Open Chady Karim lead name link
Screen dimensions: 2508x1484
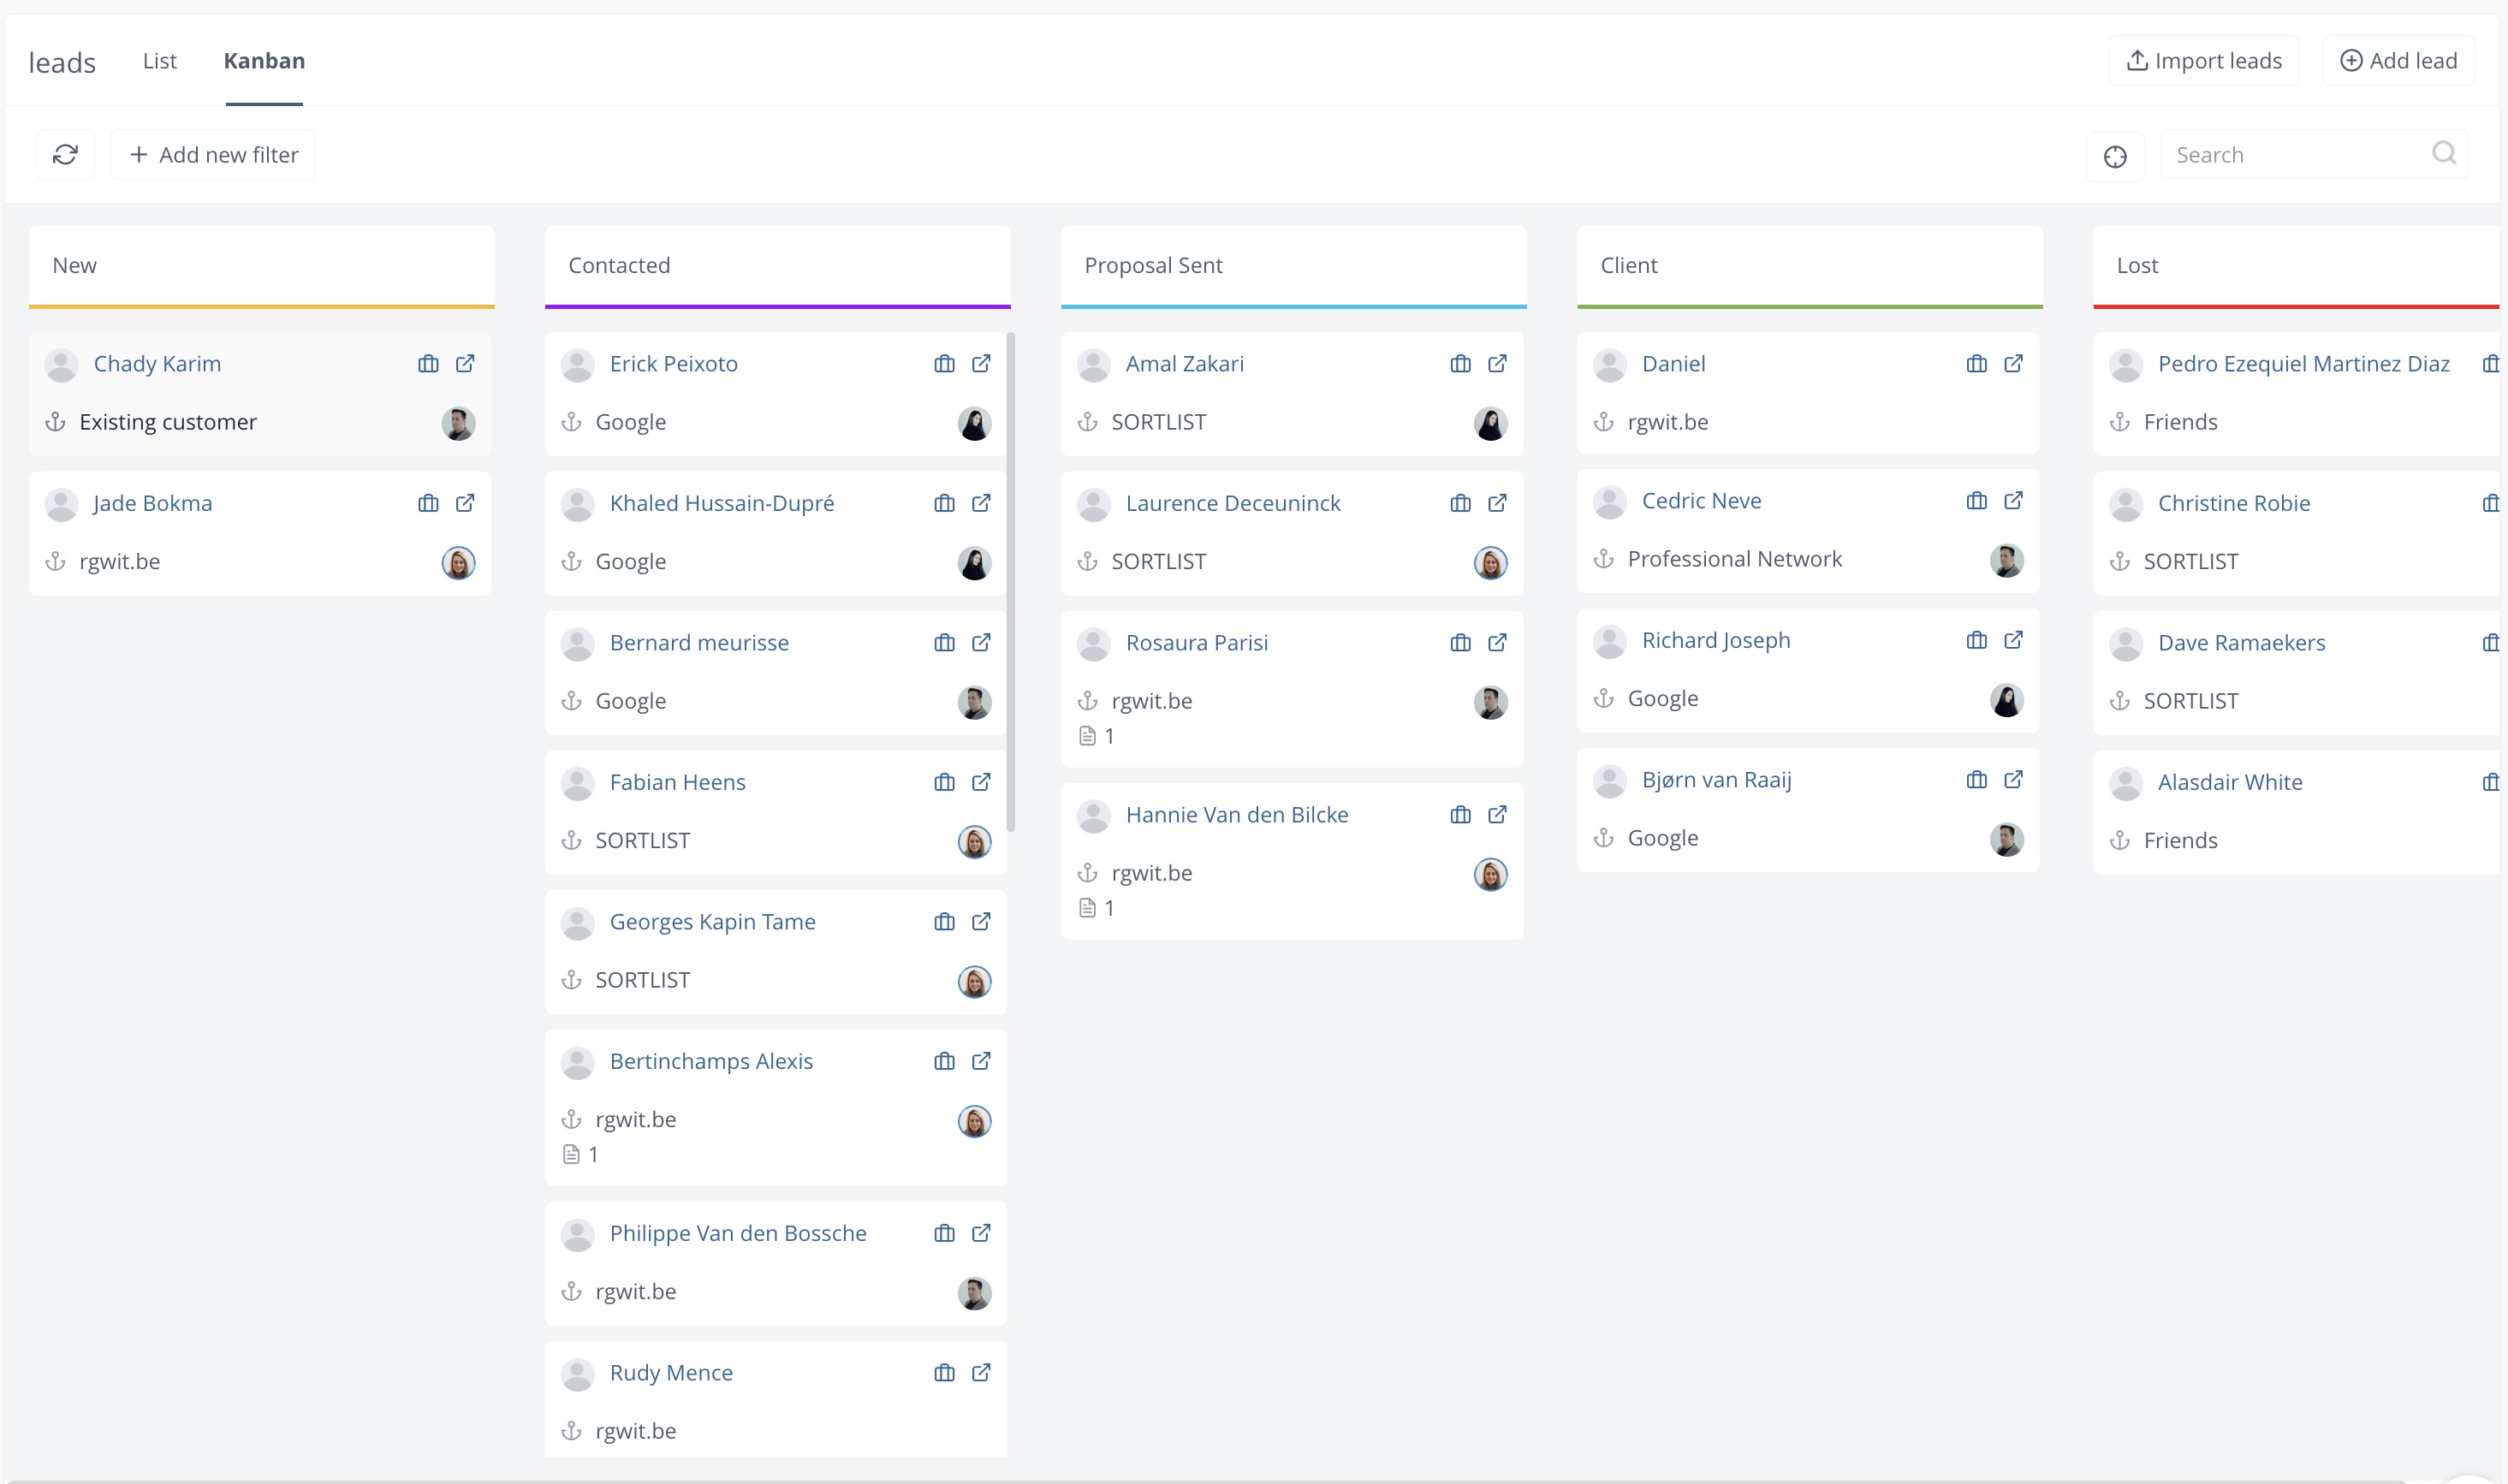click(x=157, y=363)
